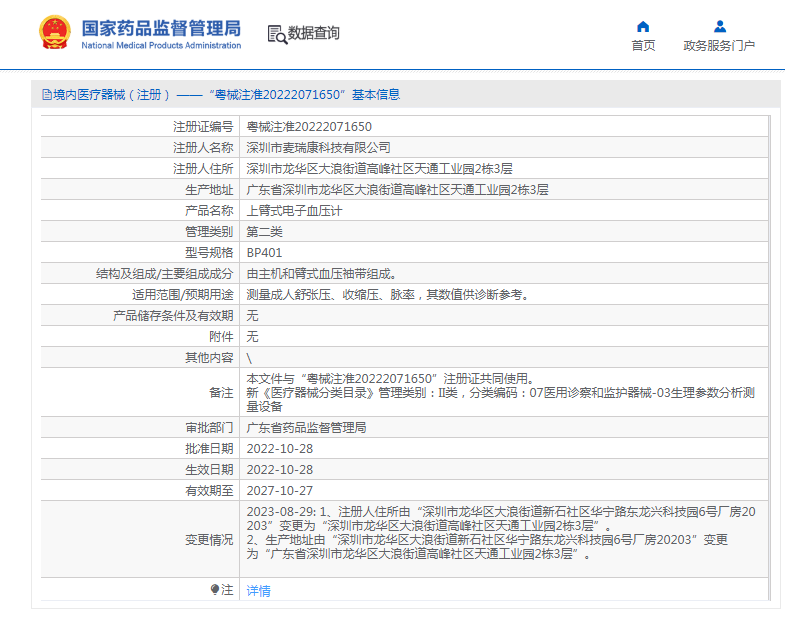
Task: Click the 产品储存条件及有效期 label
Action: (x=173, y=316)
